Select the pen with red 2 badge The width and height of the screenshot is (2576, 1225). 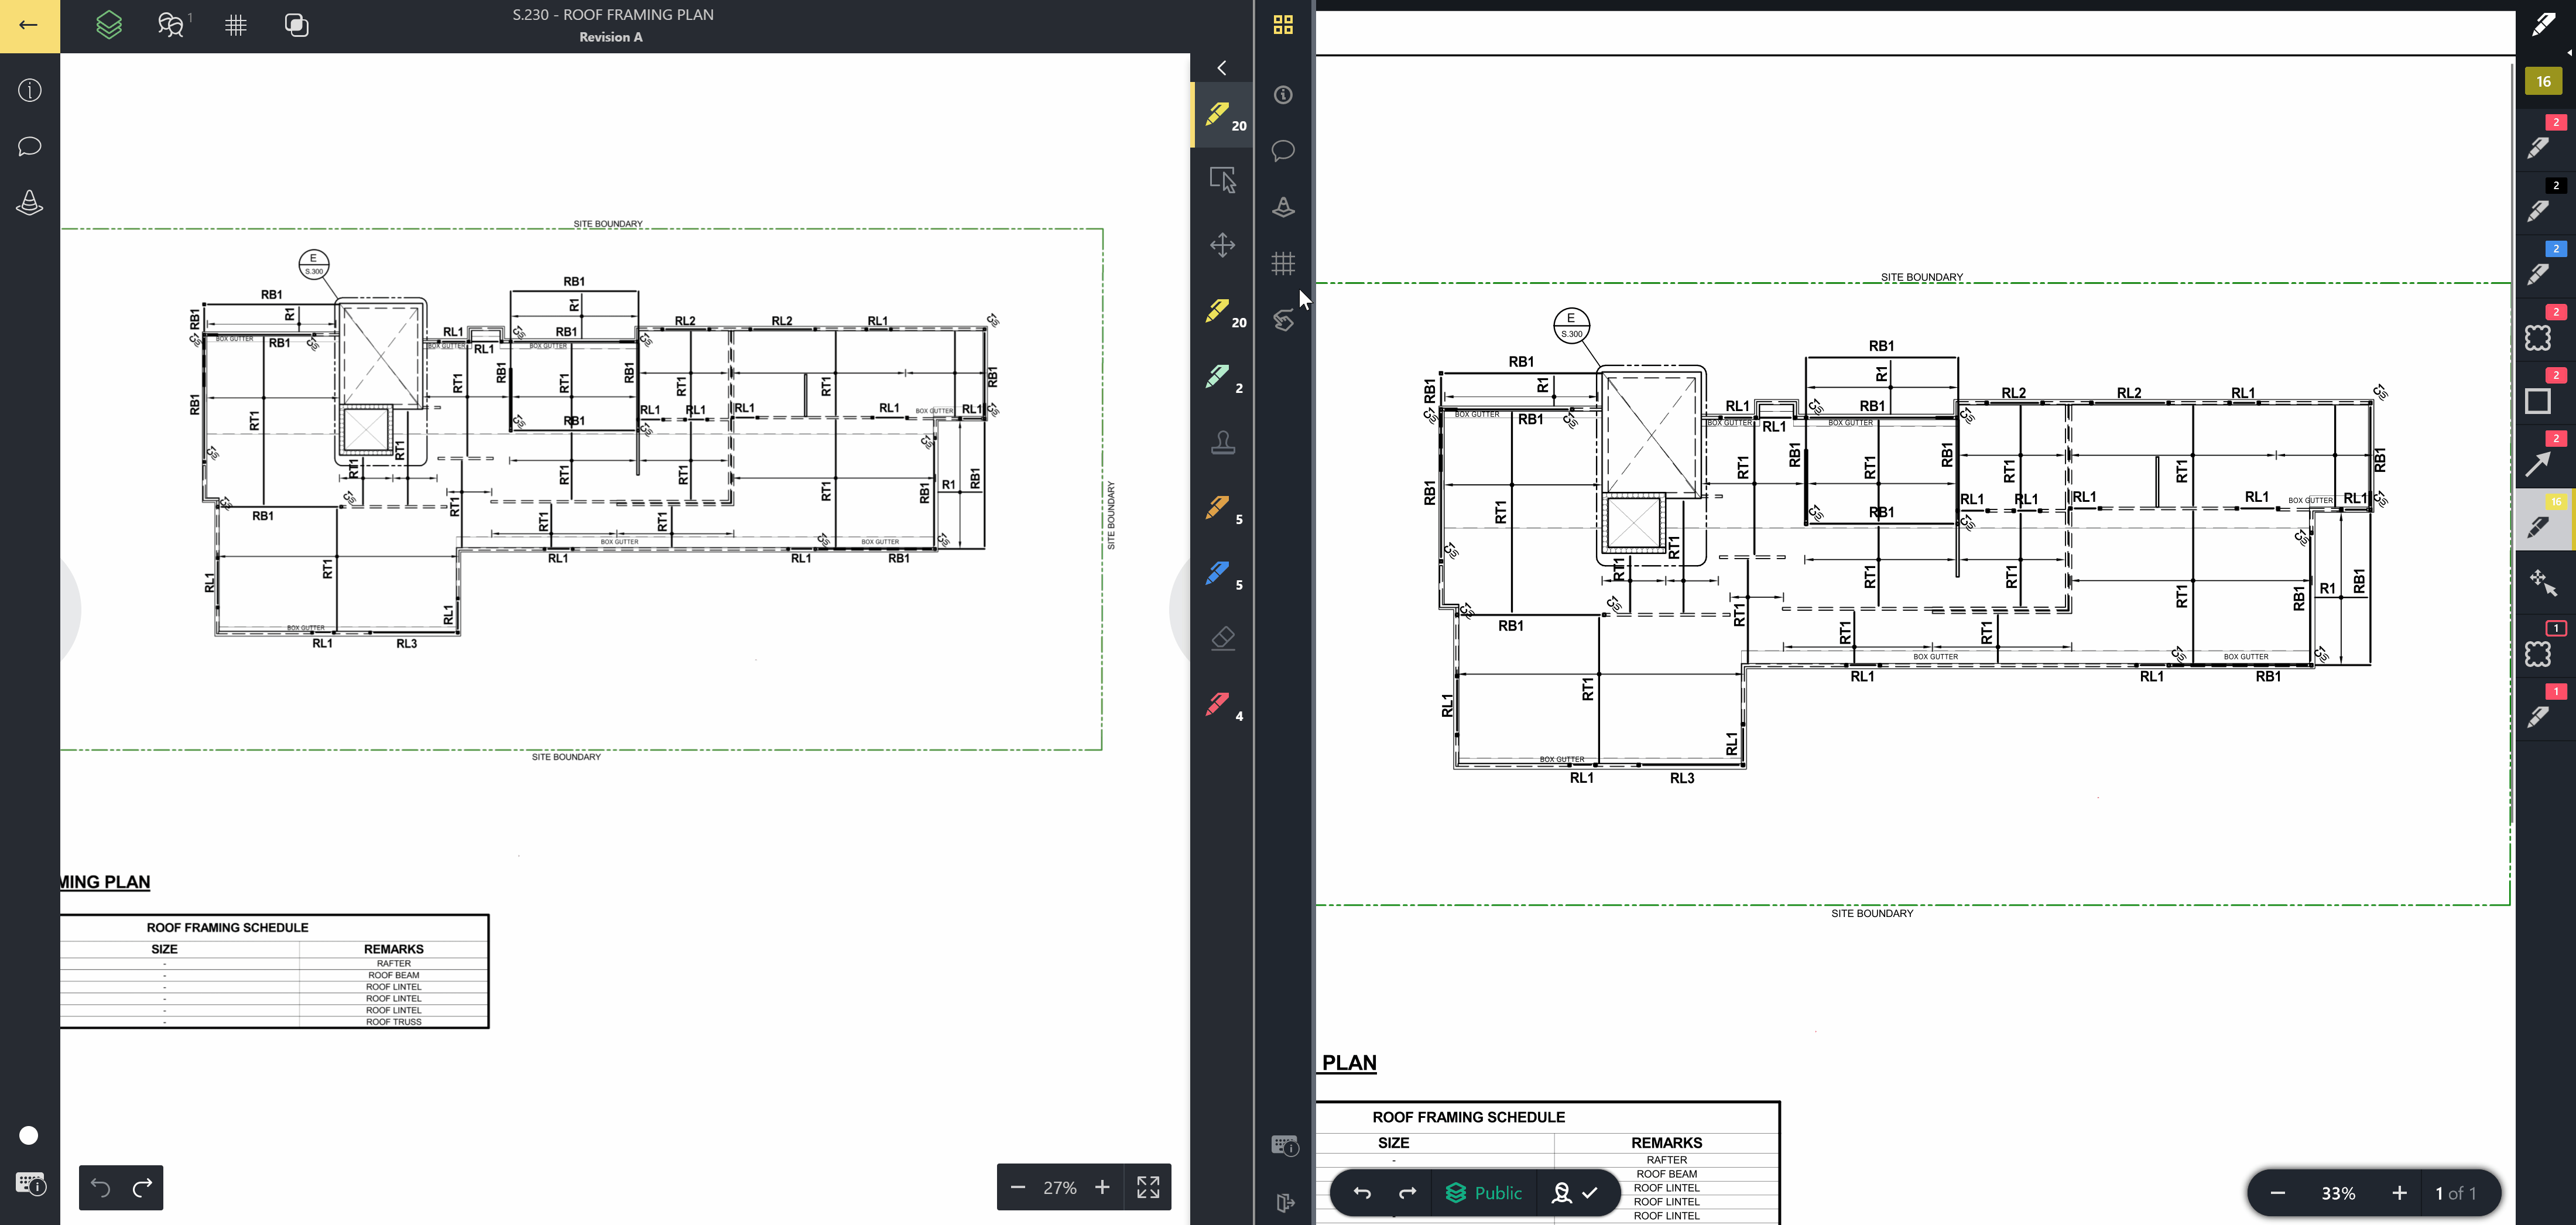(2545, 140)
